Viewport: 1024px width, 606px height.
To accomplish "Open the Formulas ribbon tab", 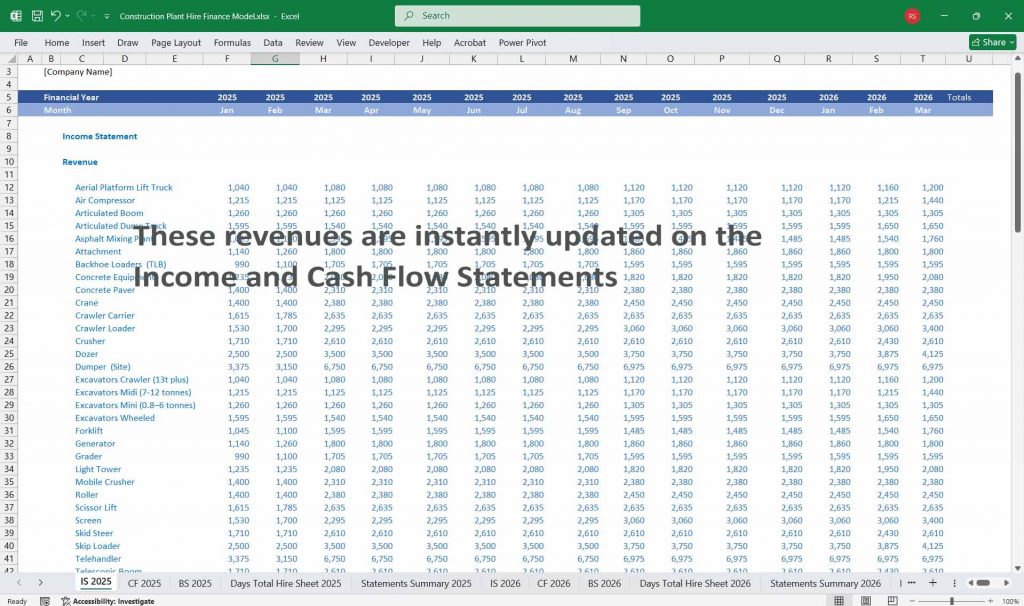I will (232, 43).
